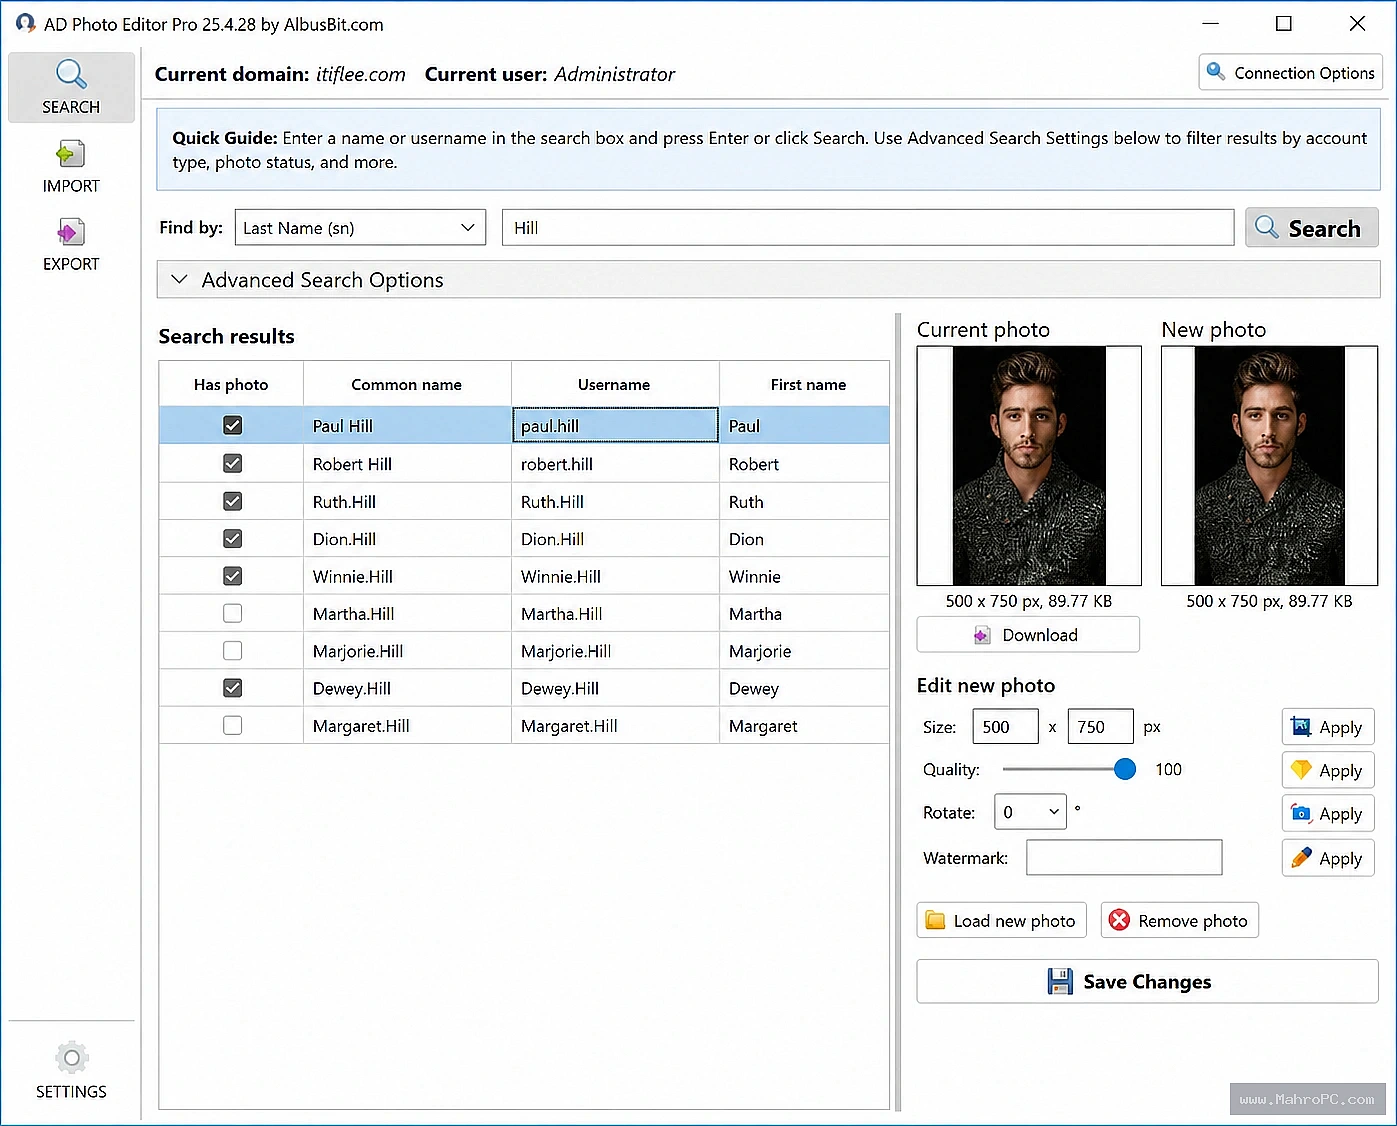The height and width of the screenshot is (1126, 1397).
Task: Expand Advanced Search Options
Action: (768, 280)
